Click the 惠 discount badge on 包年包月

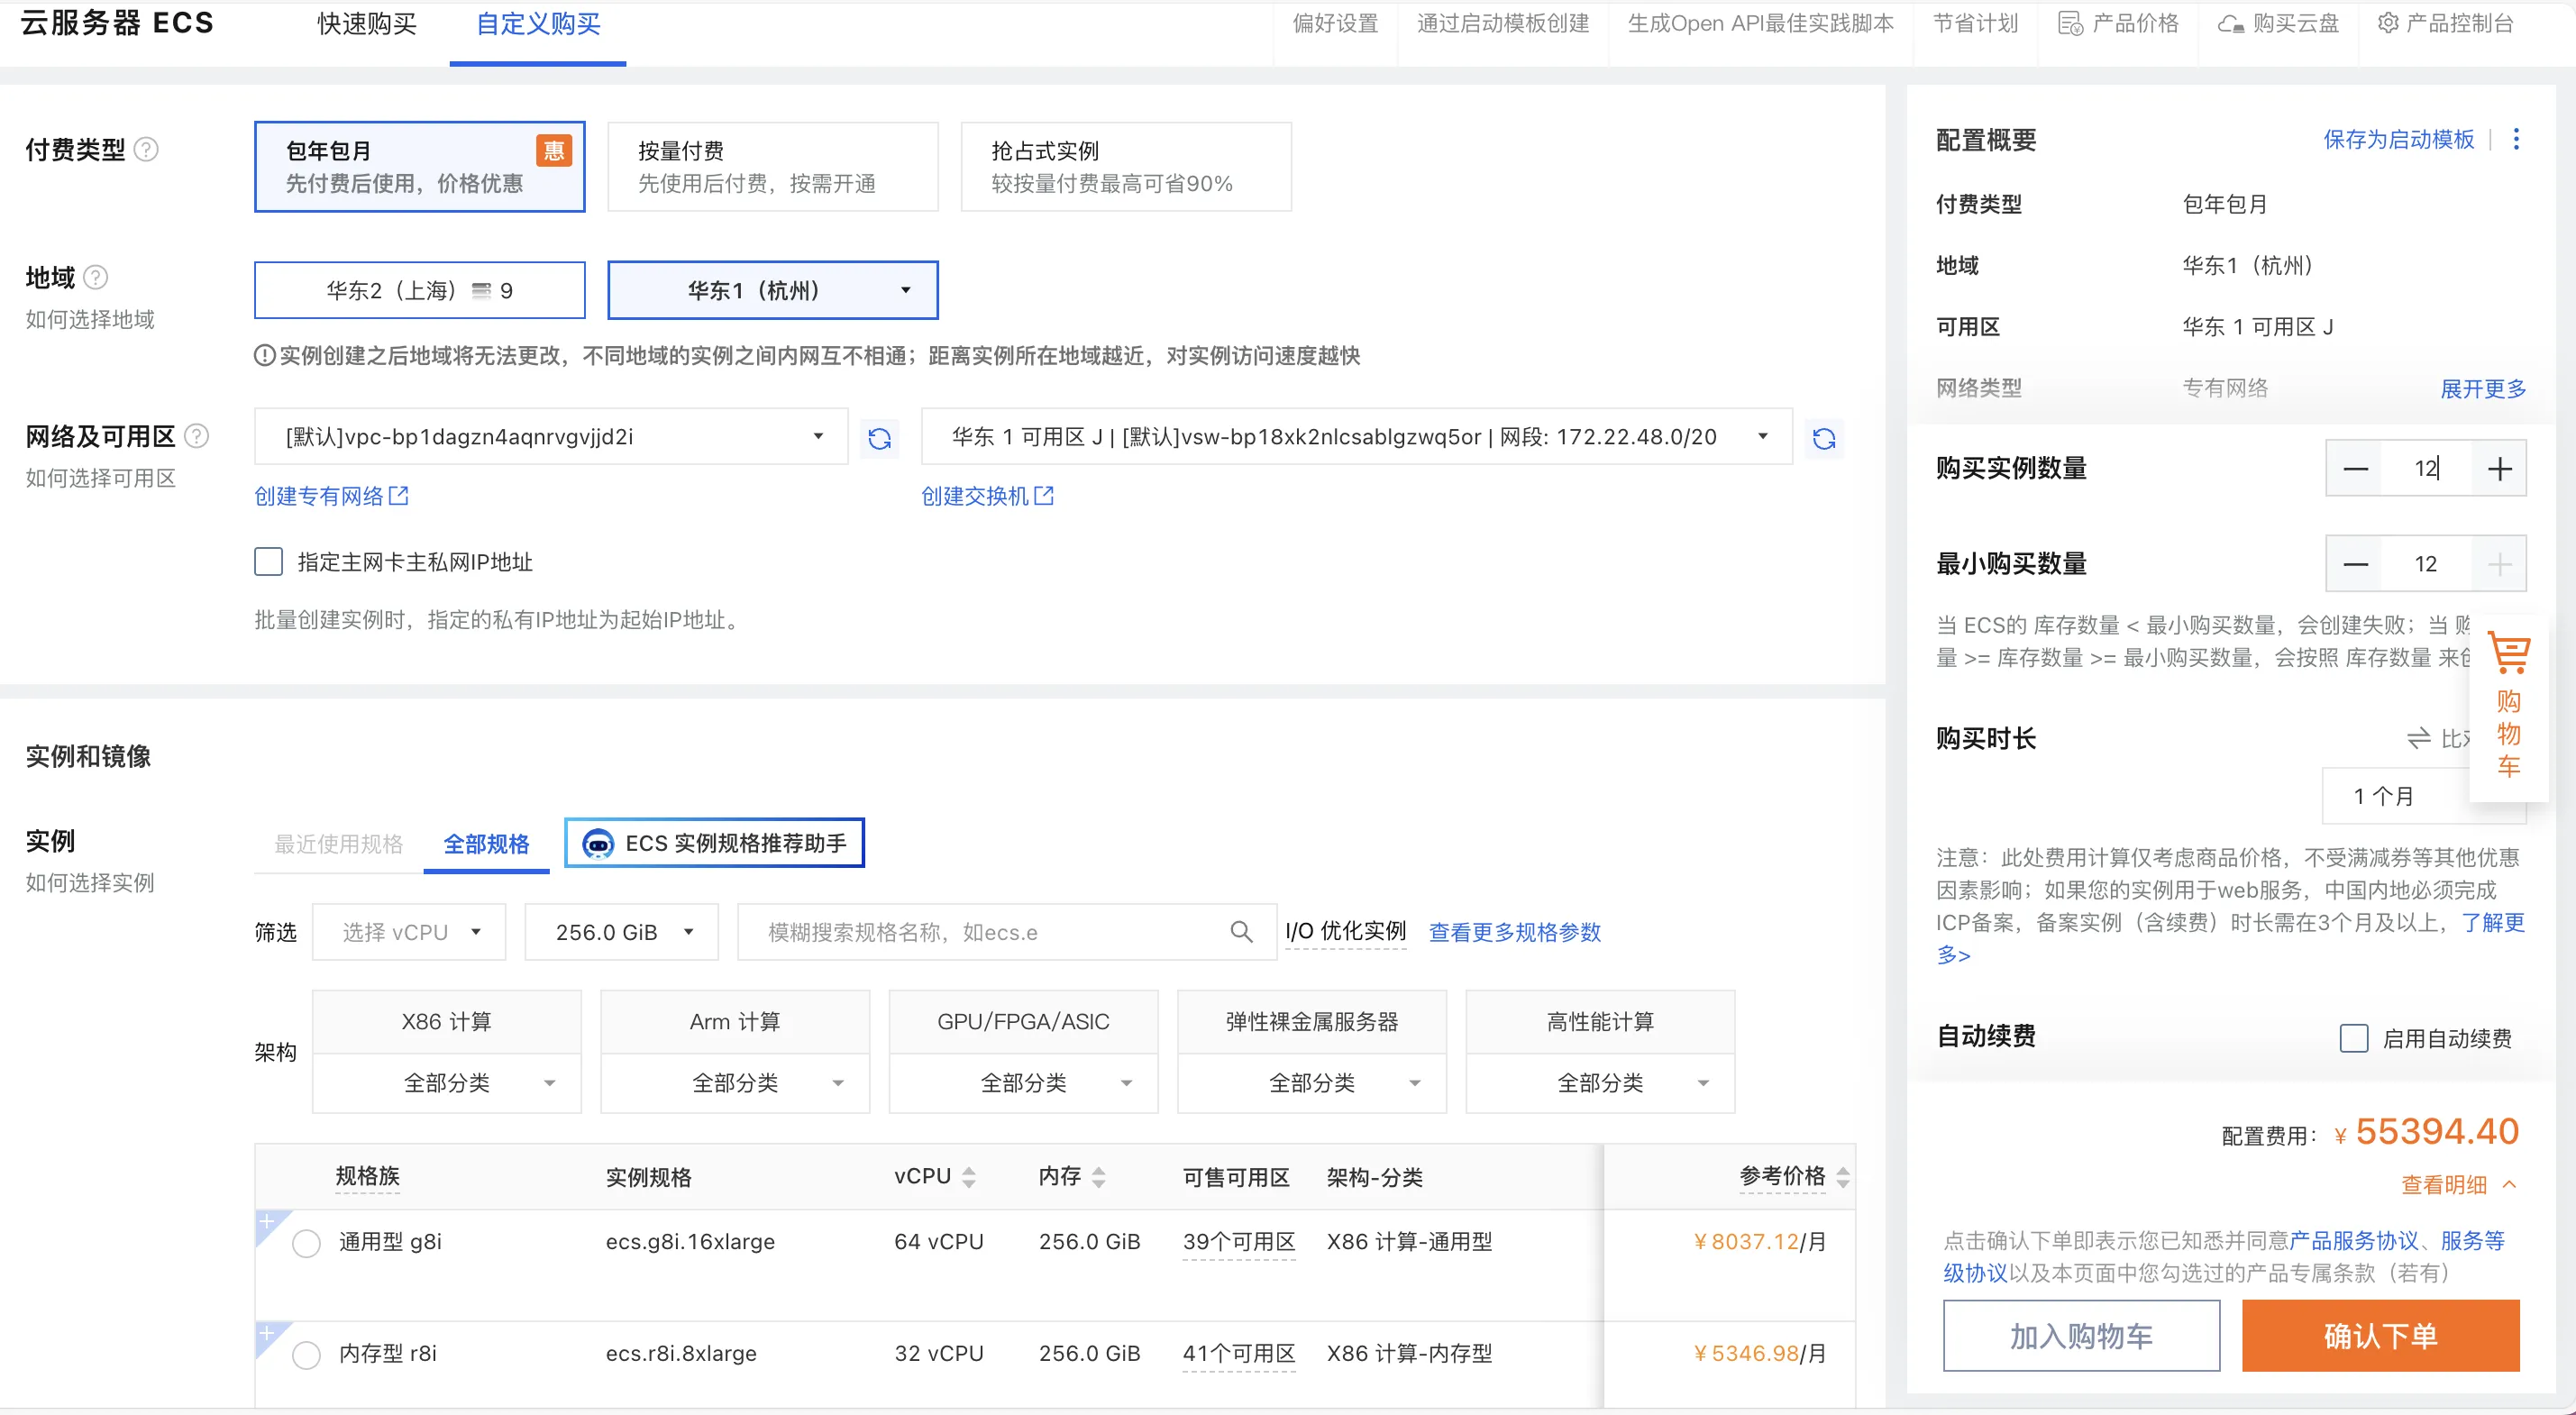(x=554, y=151)
